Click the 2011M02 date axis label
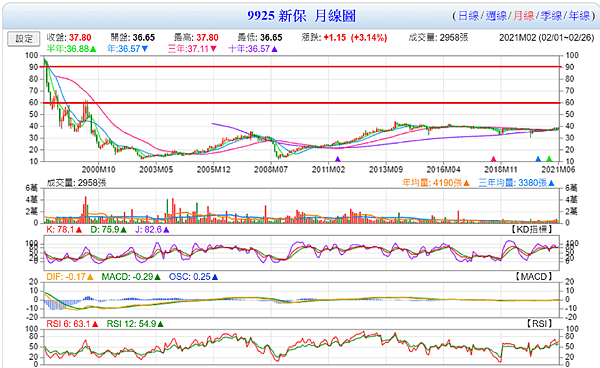The height and width of the screenshot is (368, 600). tap(328, 169)
